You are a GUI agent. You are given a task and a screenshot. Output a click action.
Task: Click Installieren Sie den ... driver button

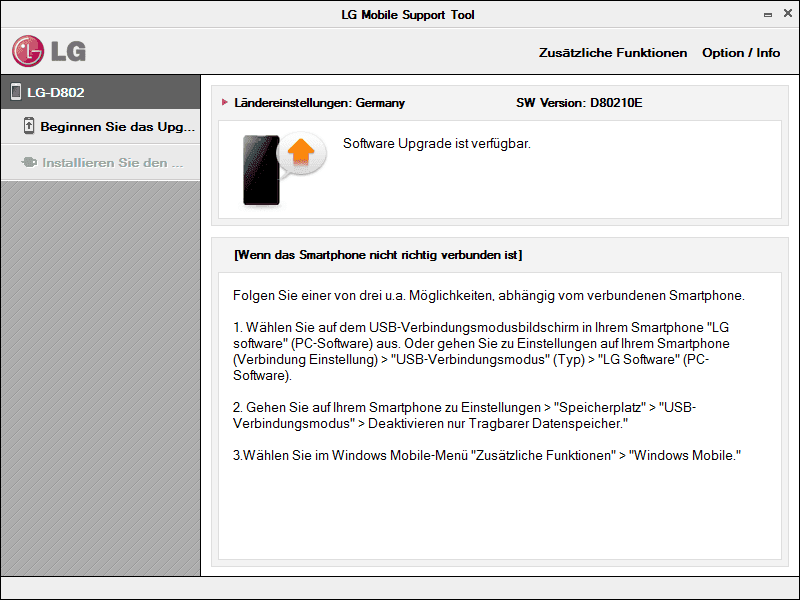(x=101, y=163)
